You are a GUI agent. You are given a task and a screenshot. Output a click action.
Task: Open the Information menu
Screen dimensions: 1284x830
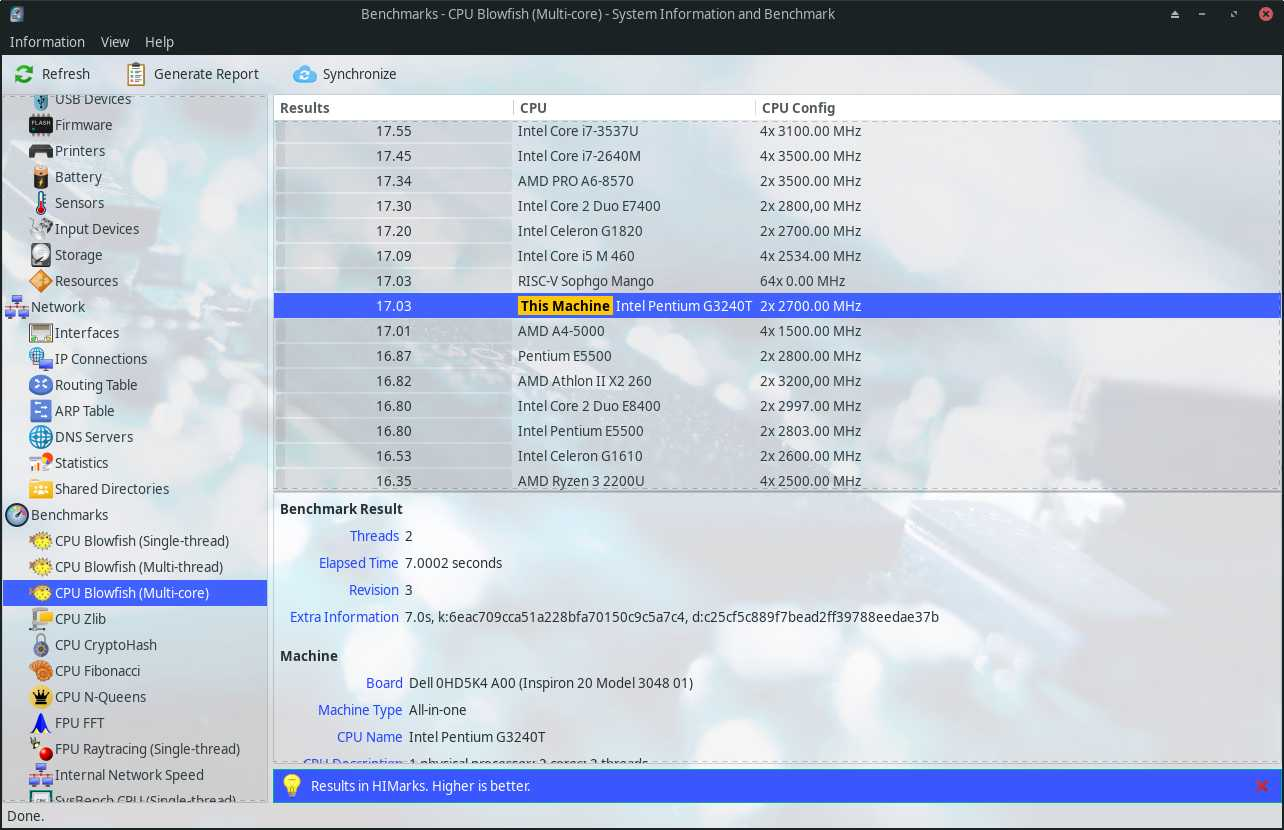[47, 42]
